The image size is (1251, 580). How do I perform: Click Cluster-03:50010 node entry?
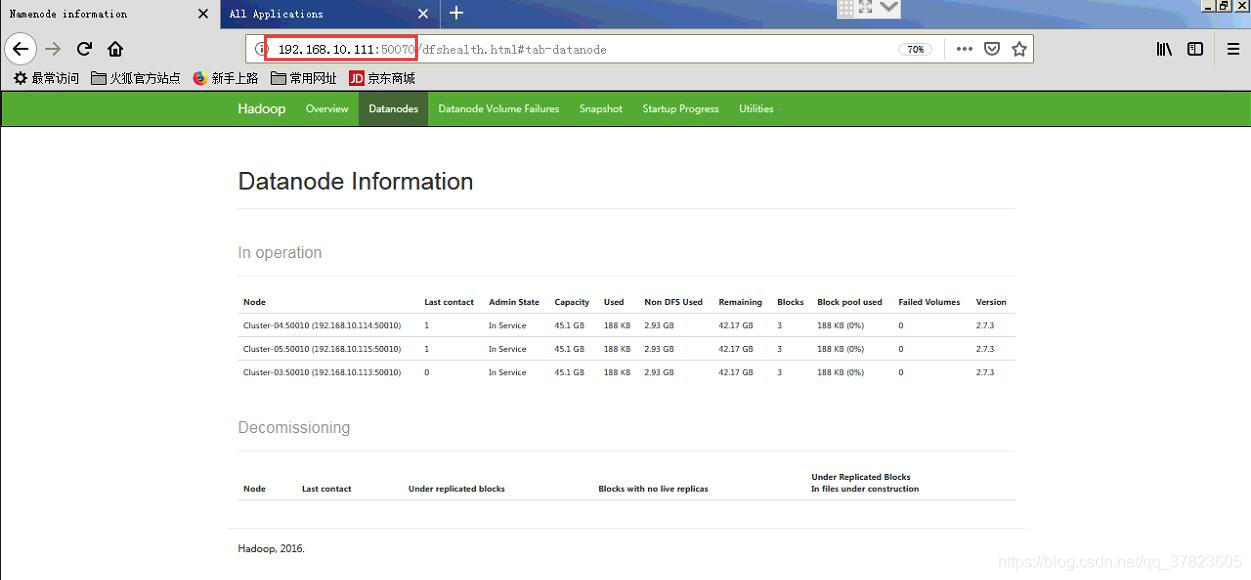(322, 372)
